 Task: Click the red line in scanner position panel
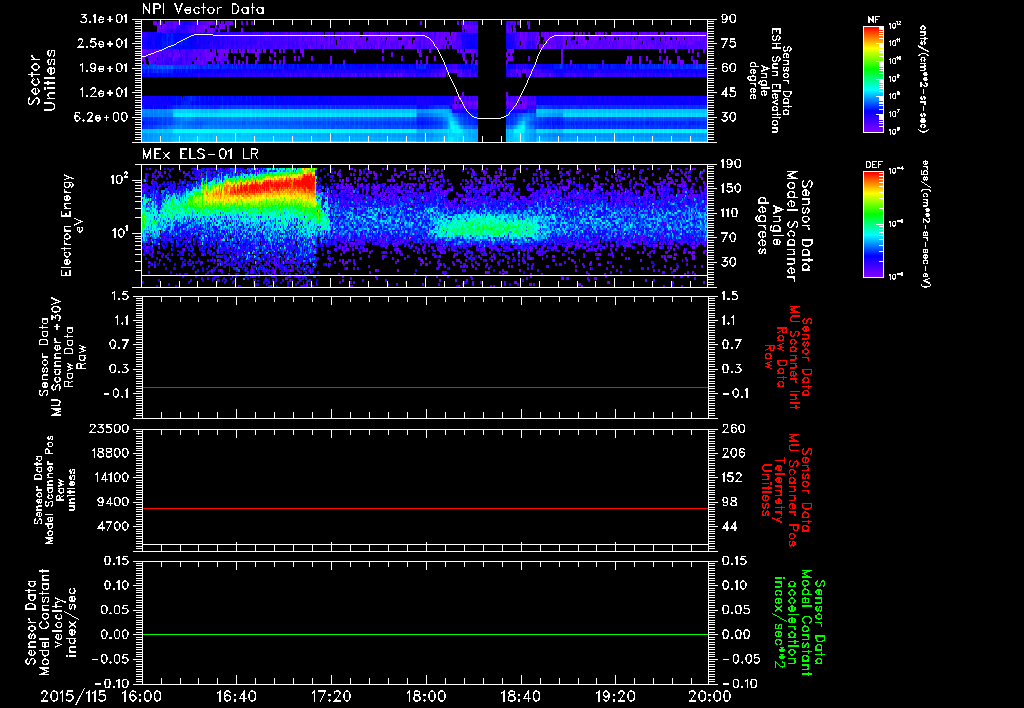pos(424,508)
